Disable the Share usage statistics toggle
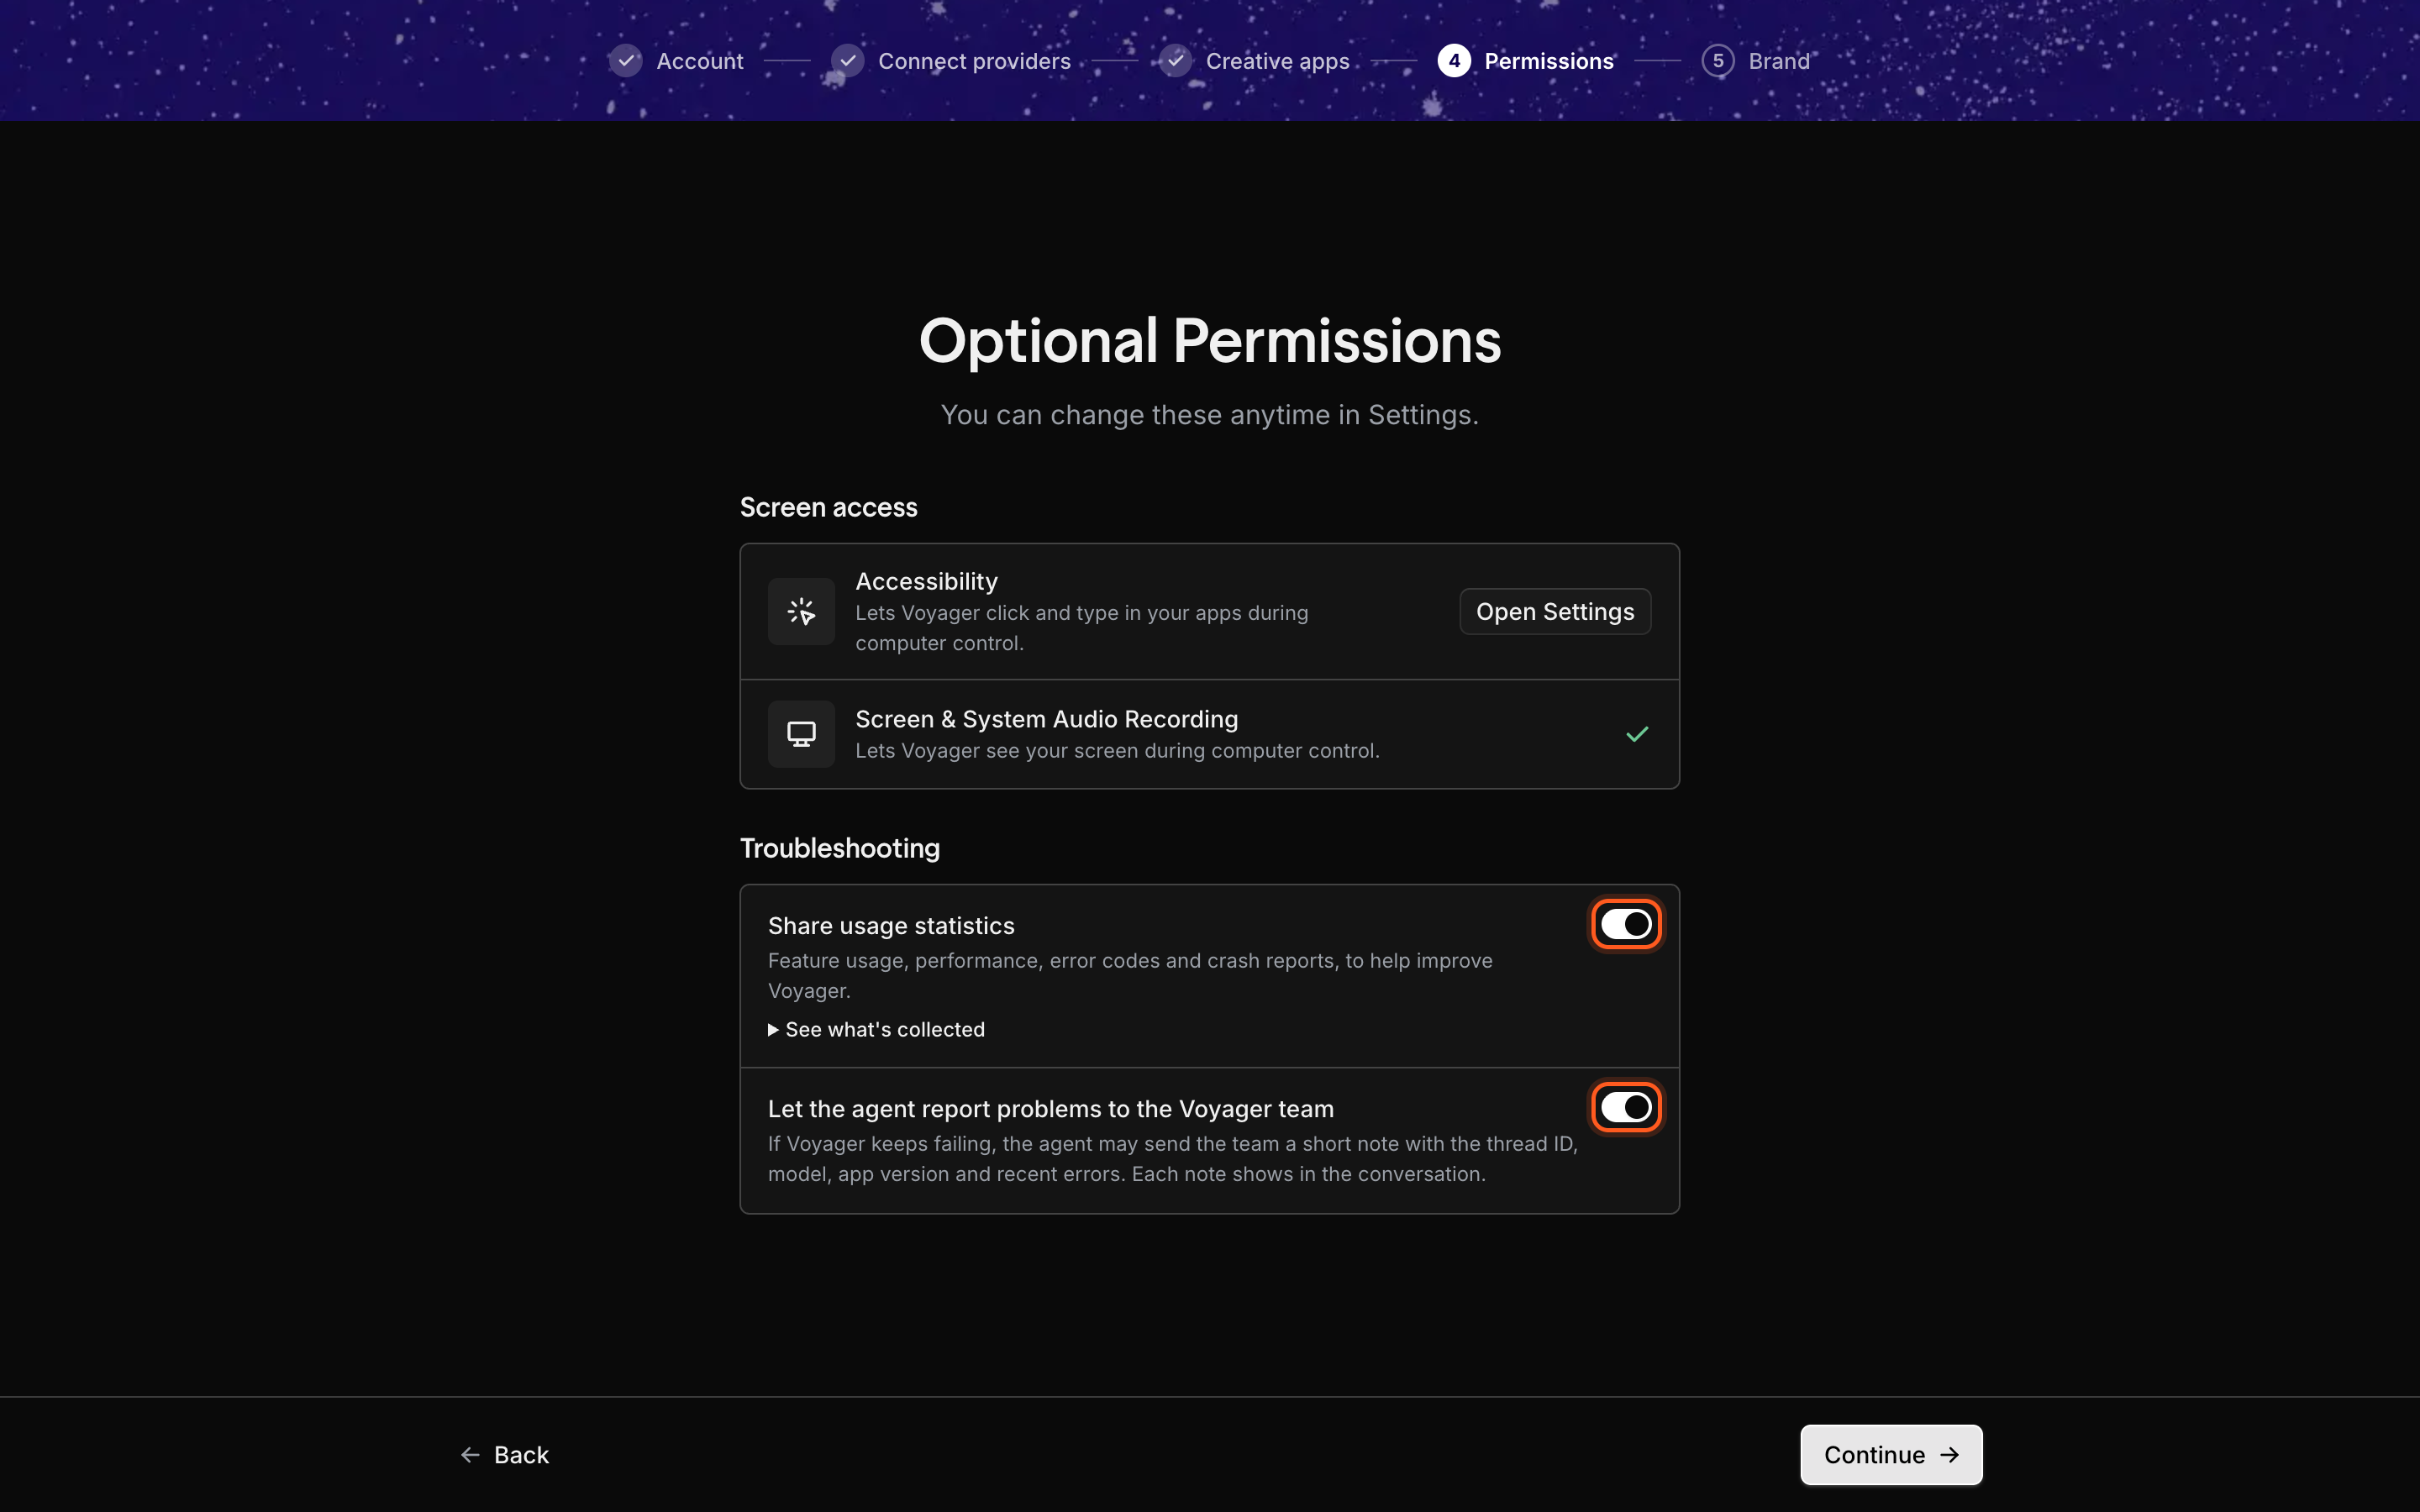This screenshot has height=1512, width=2420. tap(1626, 924)
